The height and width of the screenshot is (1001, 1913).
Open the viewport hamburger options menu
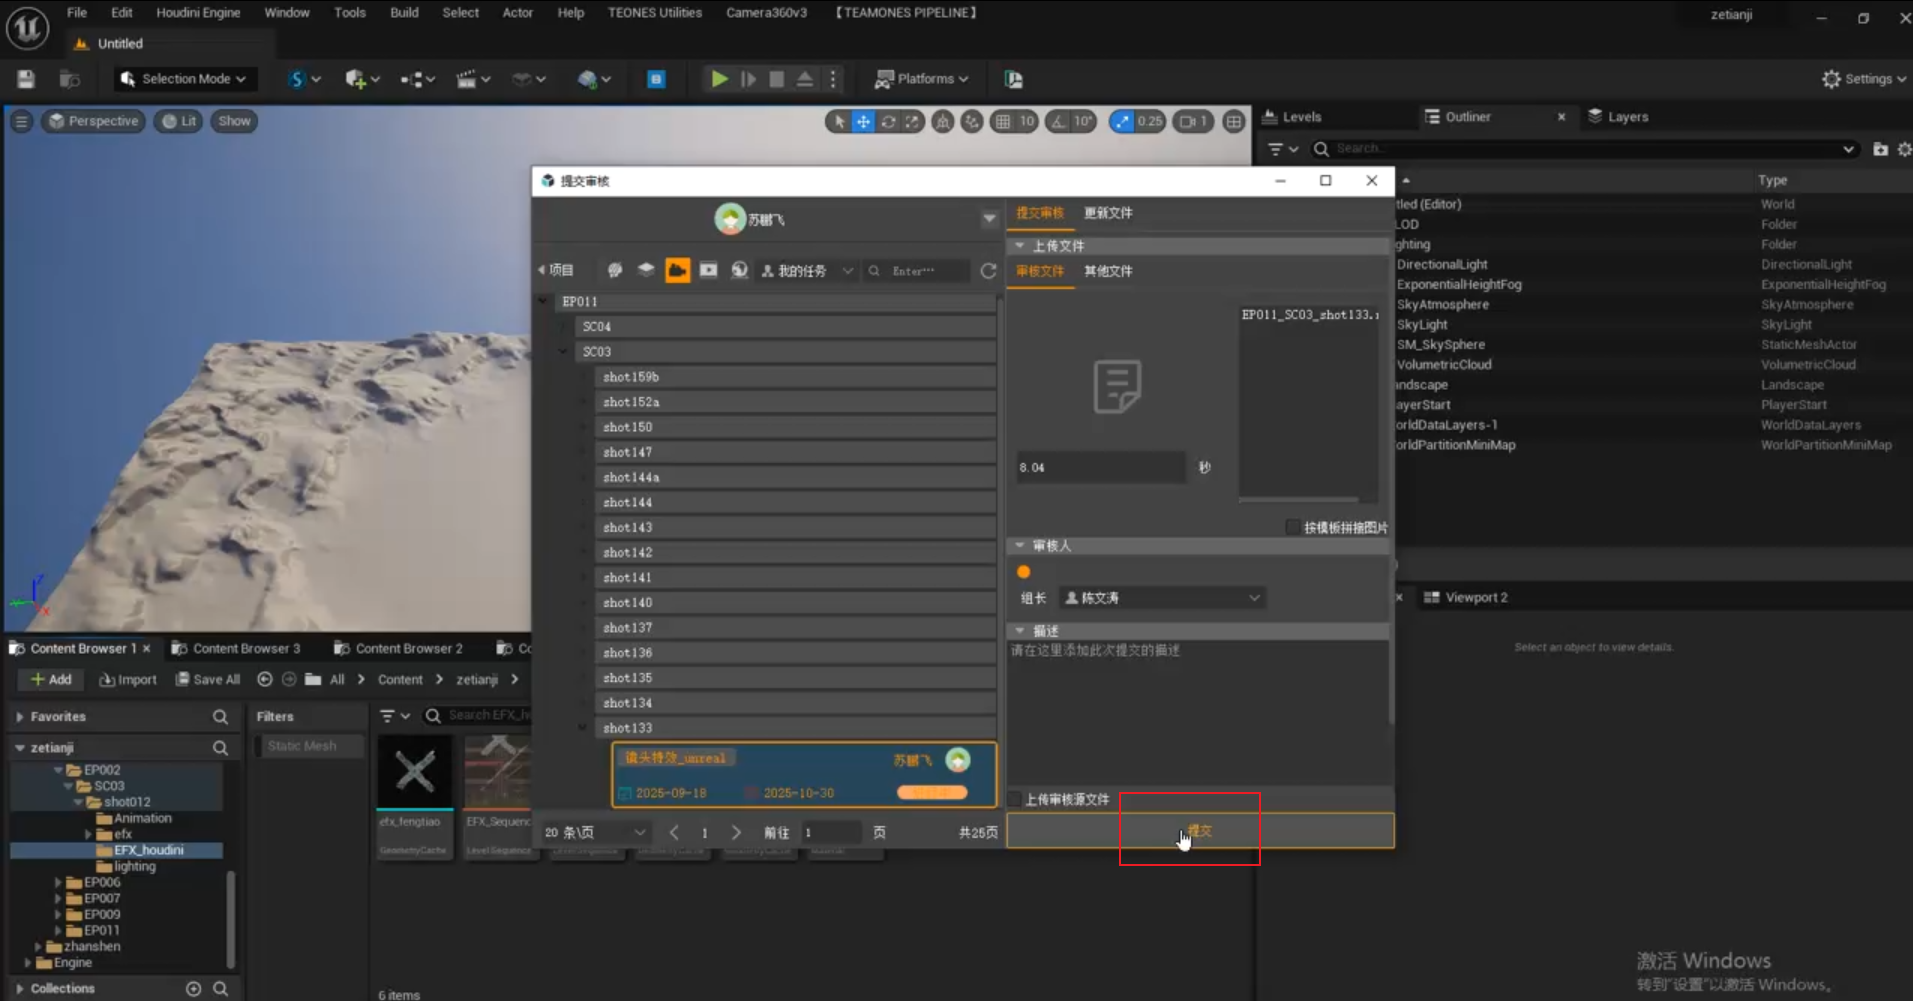click(21, 121)
